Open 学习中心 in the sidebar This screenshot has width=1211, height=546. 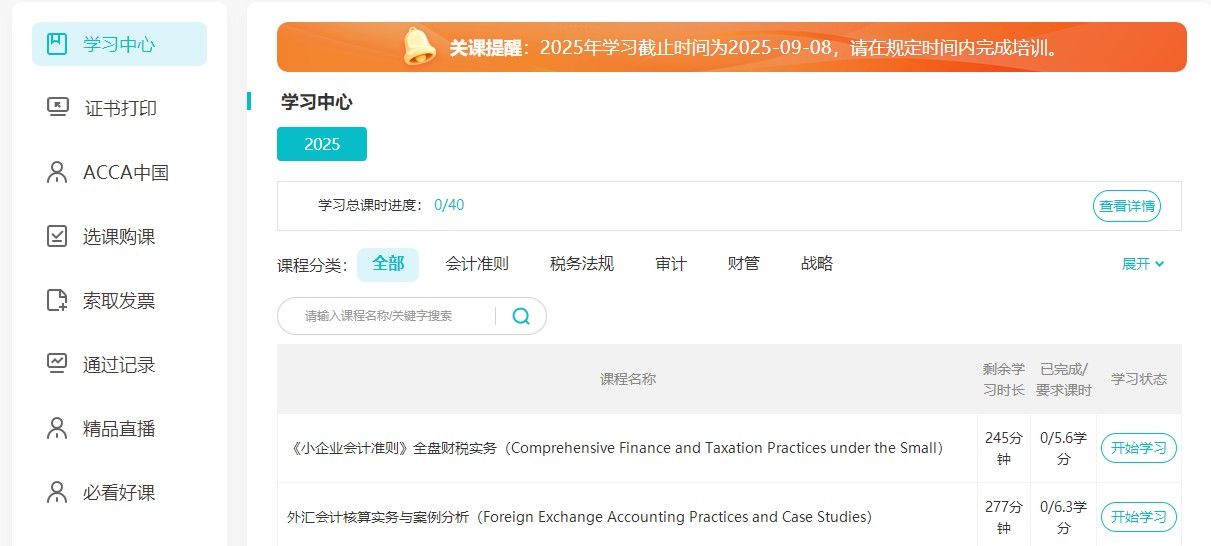click(119, 44)
